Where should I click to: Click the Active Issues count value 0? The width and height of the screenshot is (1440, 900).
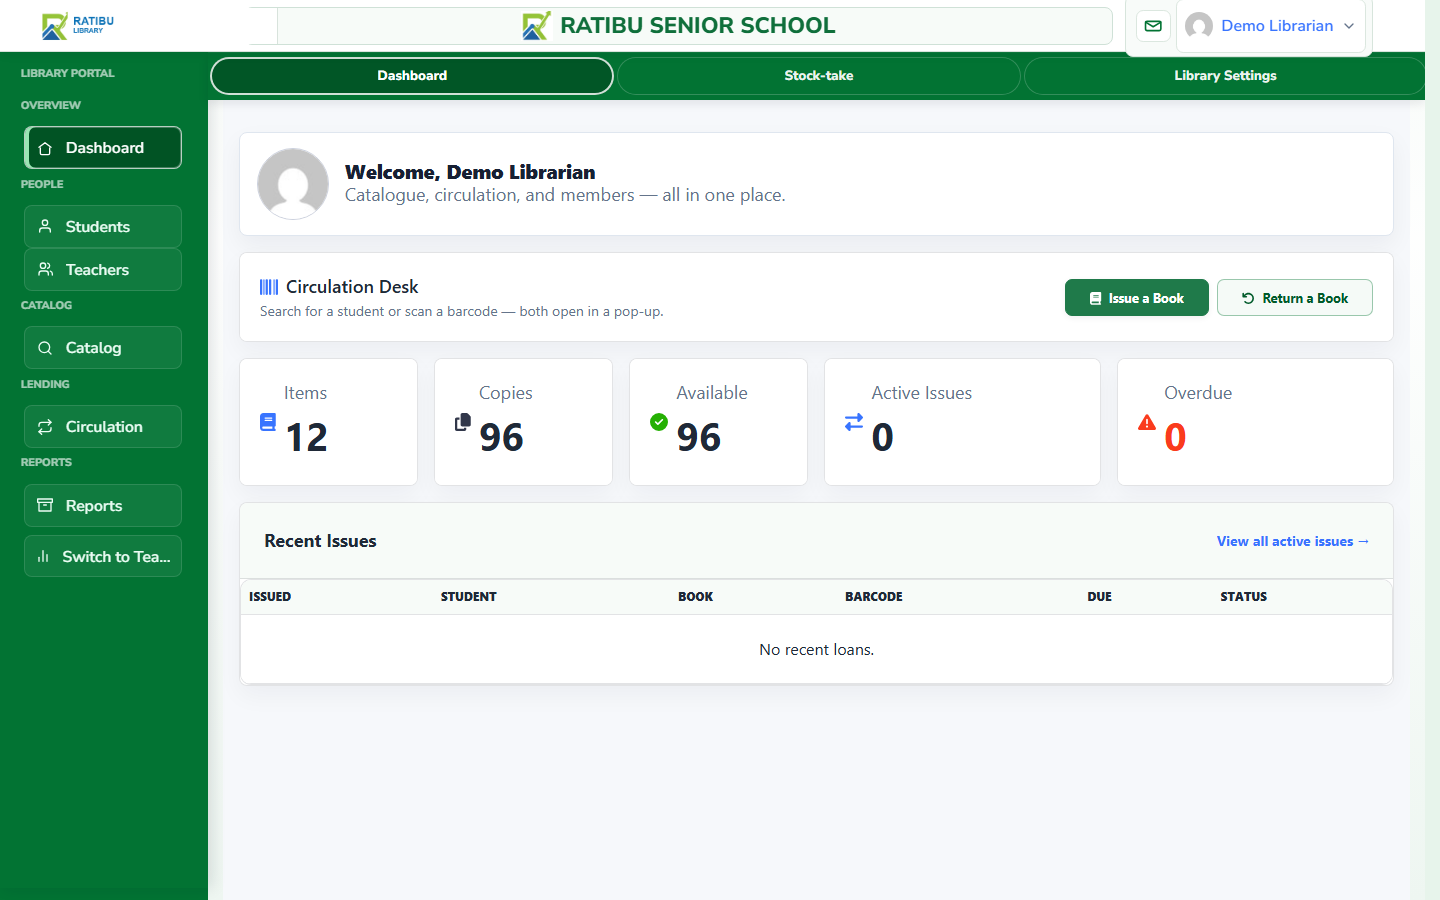(882, 437)
